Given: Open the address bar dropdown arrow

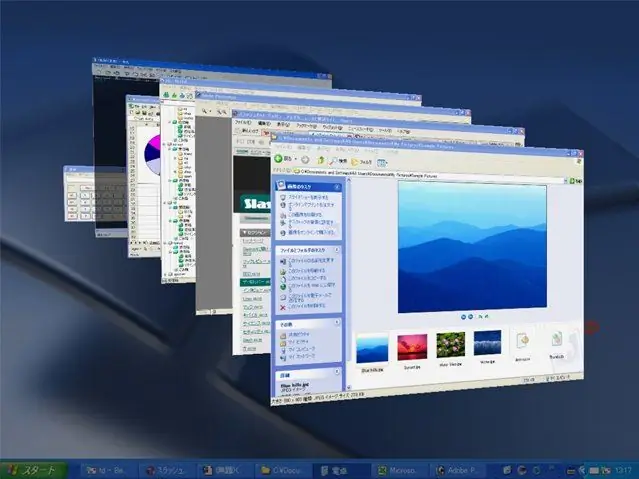Looking at the screenshot, I should coord(566,180).
